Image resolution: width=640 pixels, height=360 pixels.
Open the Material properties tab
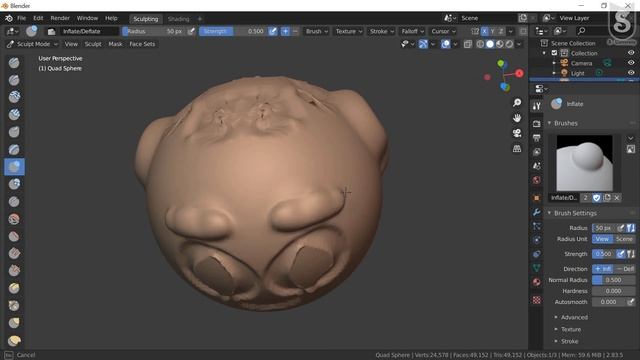point(537,282)
